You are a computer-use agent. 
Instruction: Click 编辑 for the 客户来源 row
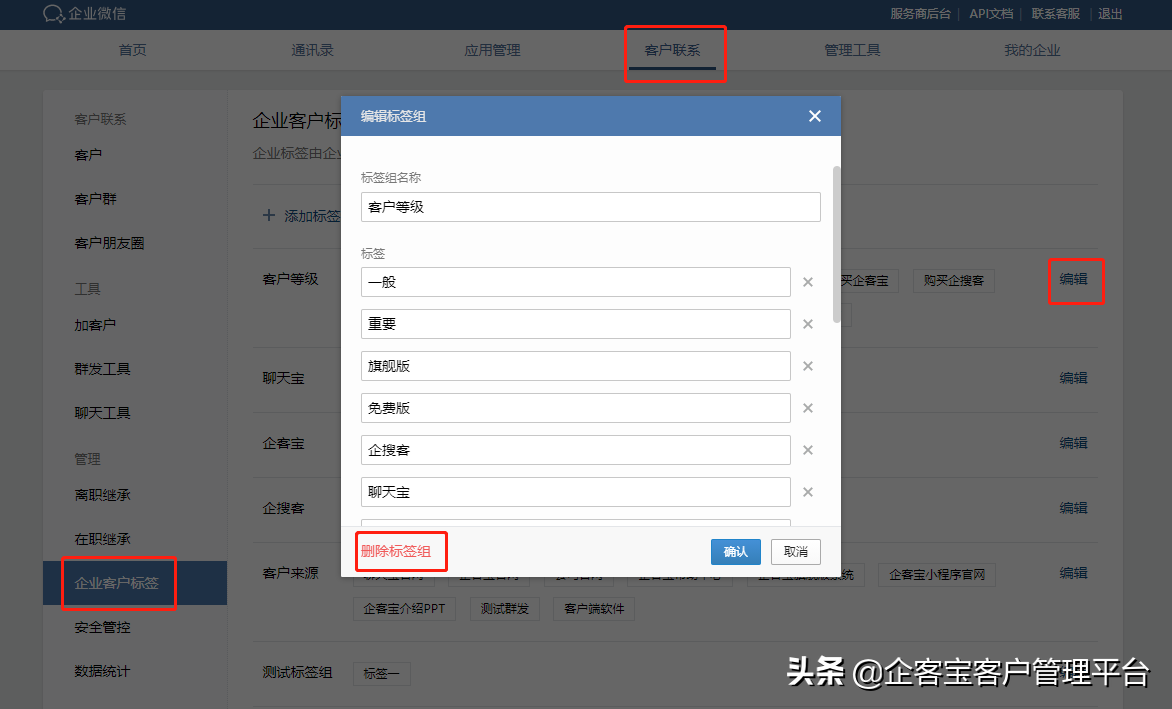coord(1073,573)
